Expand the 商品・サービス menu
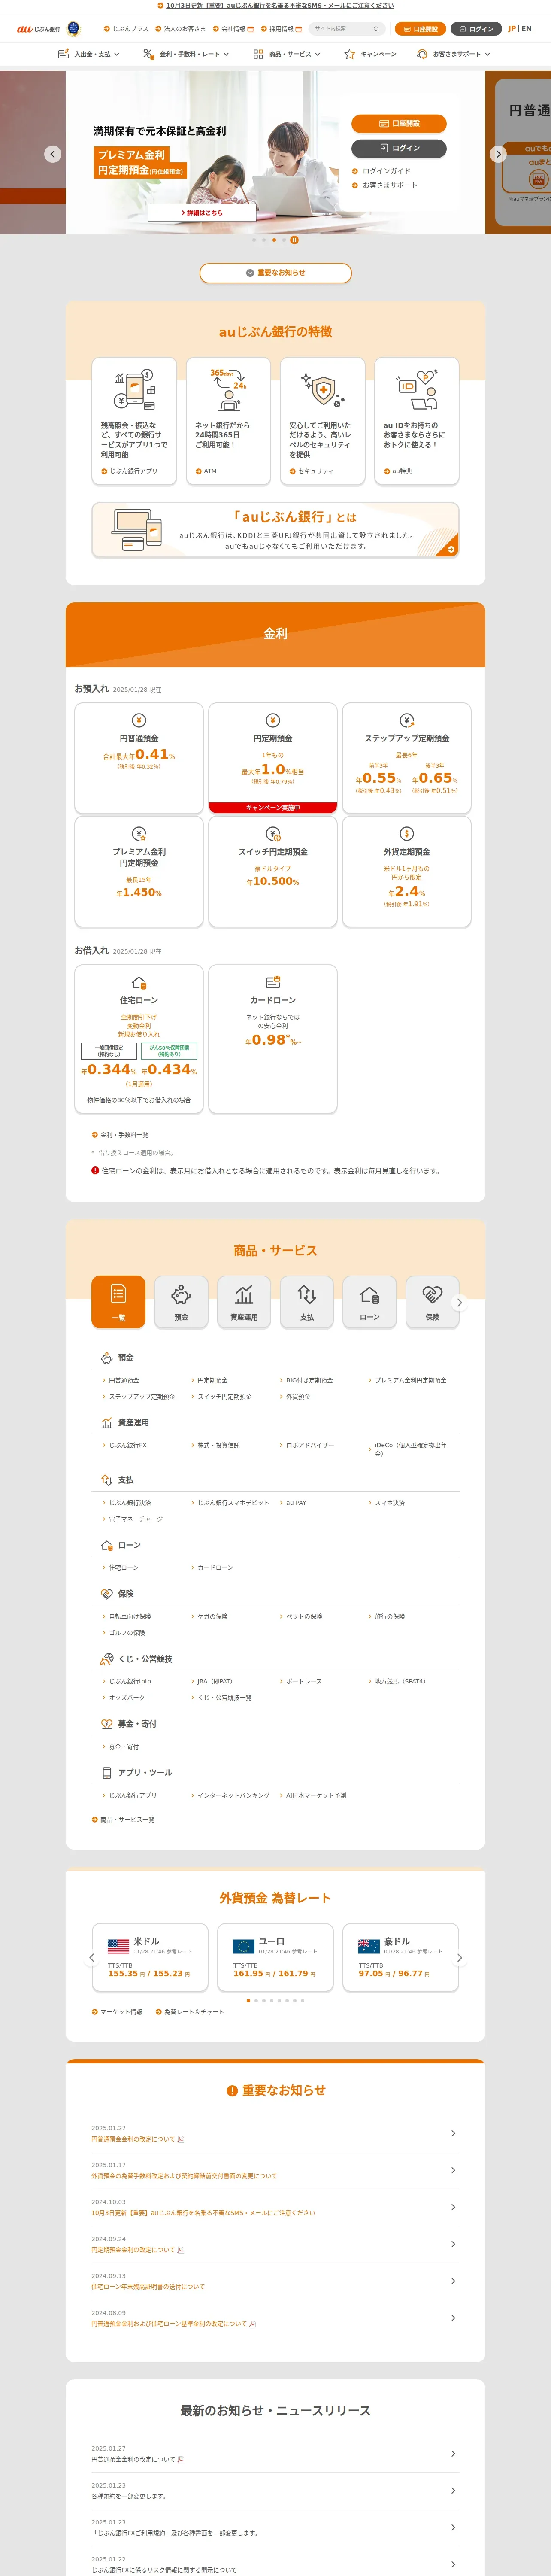 pyautogui.click(x=287, y=54)
